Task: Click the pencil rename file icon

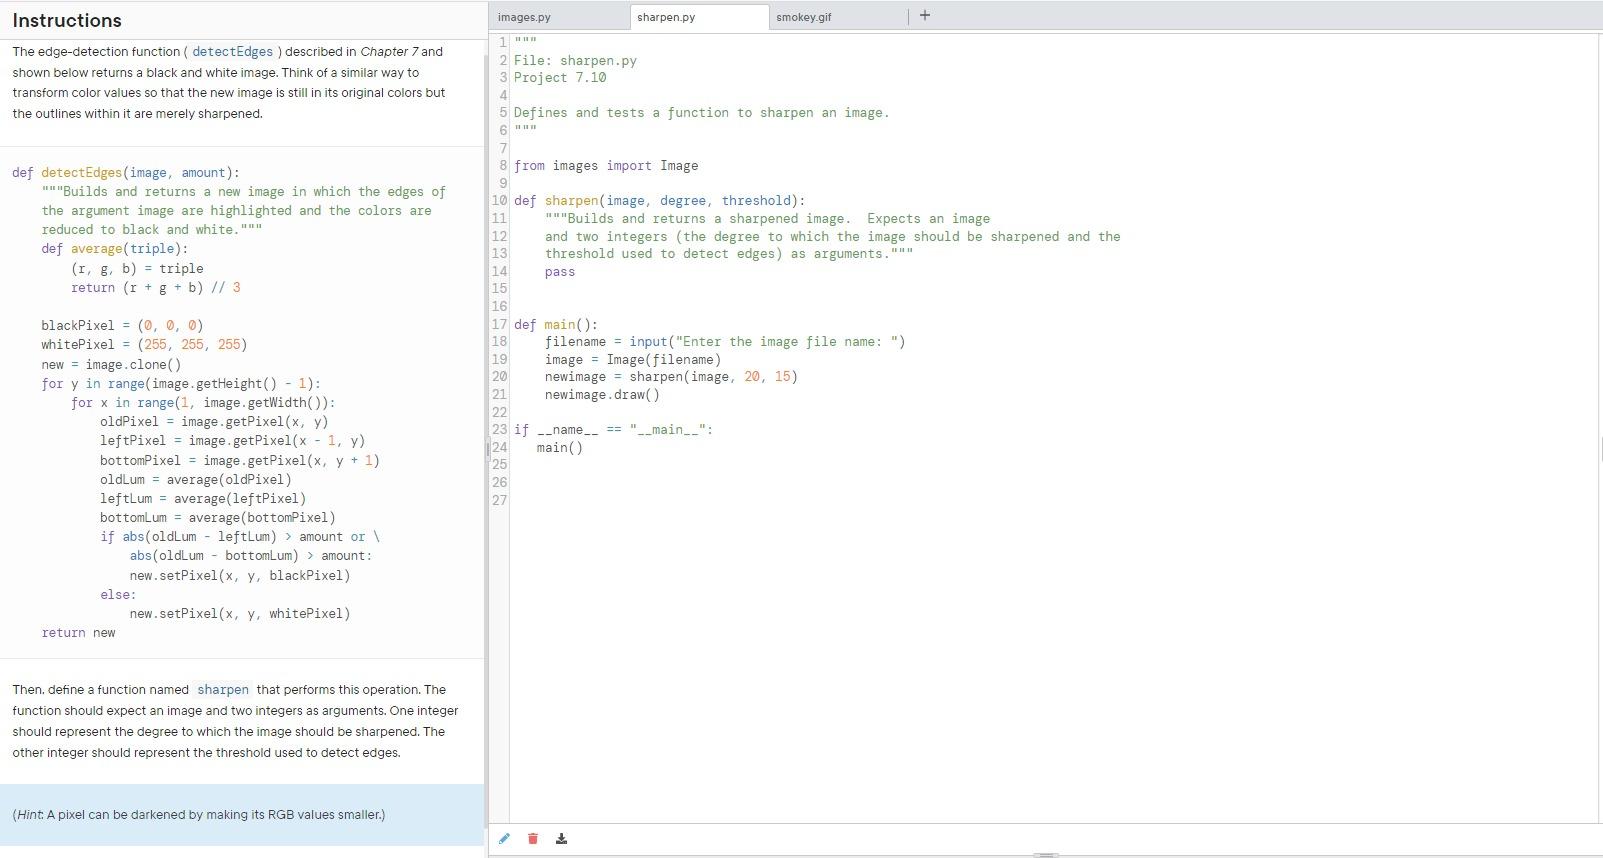Action: [504, 839]
